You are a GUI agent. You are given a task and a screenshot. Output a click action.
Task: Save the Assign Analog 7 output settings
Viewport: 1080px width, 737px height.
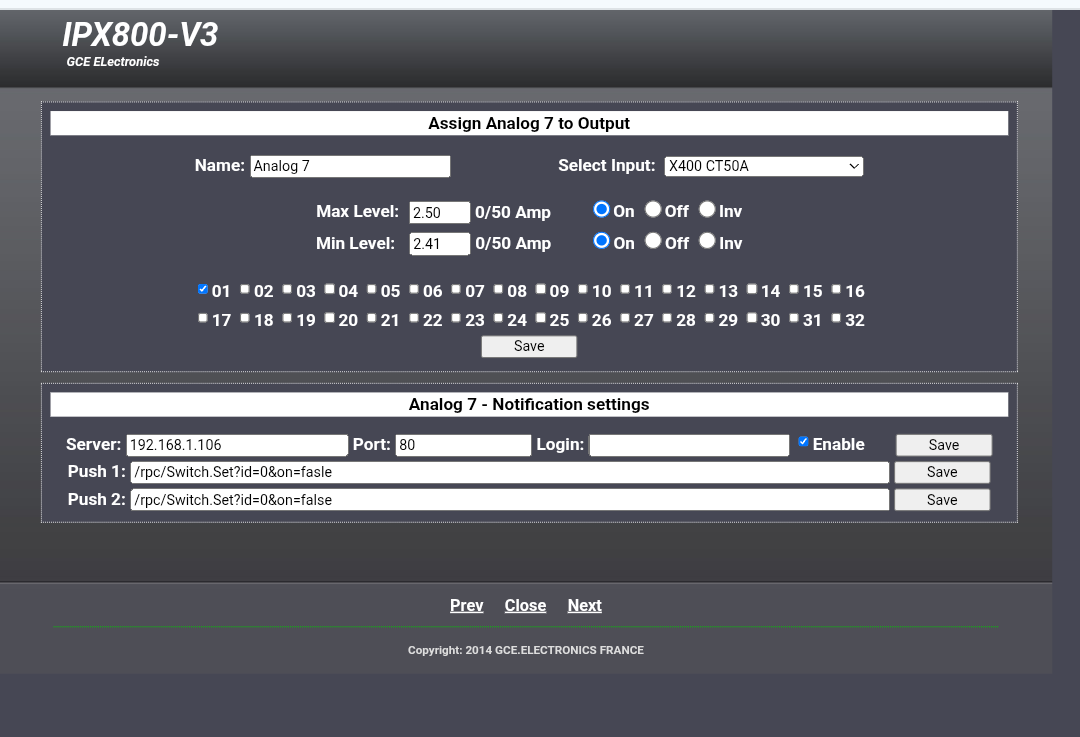click(x=529, y=346)
